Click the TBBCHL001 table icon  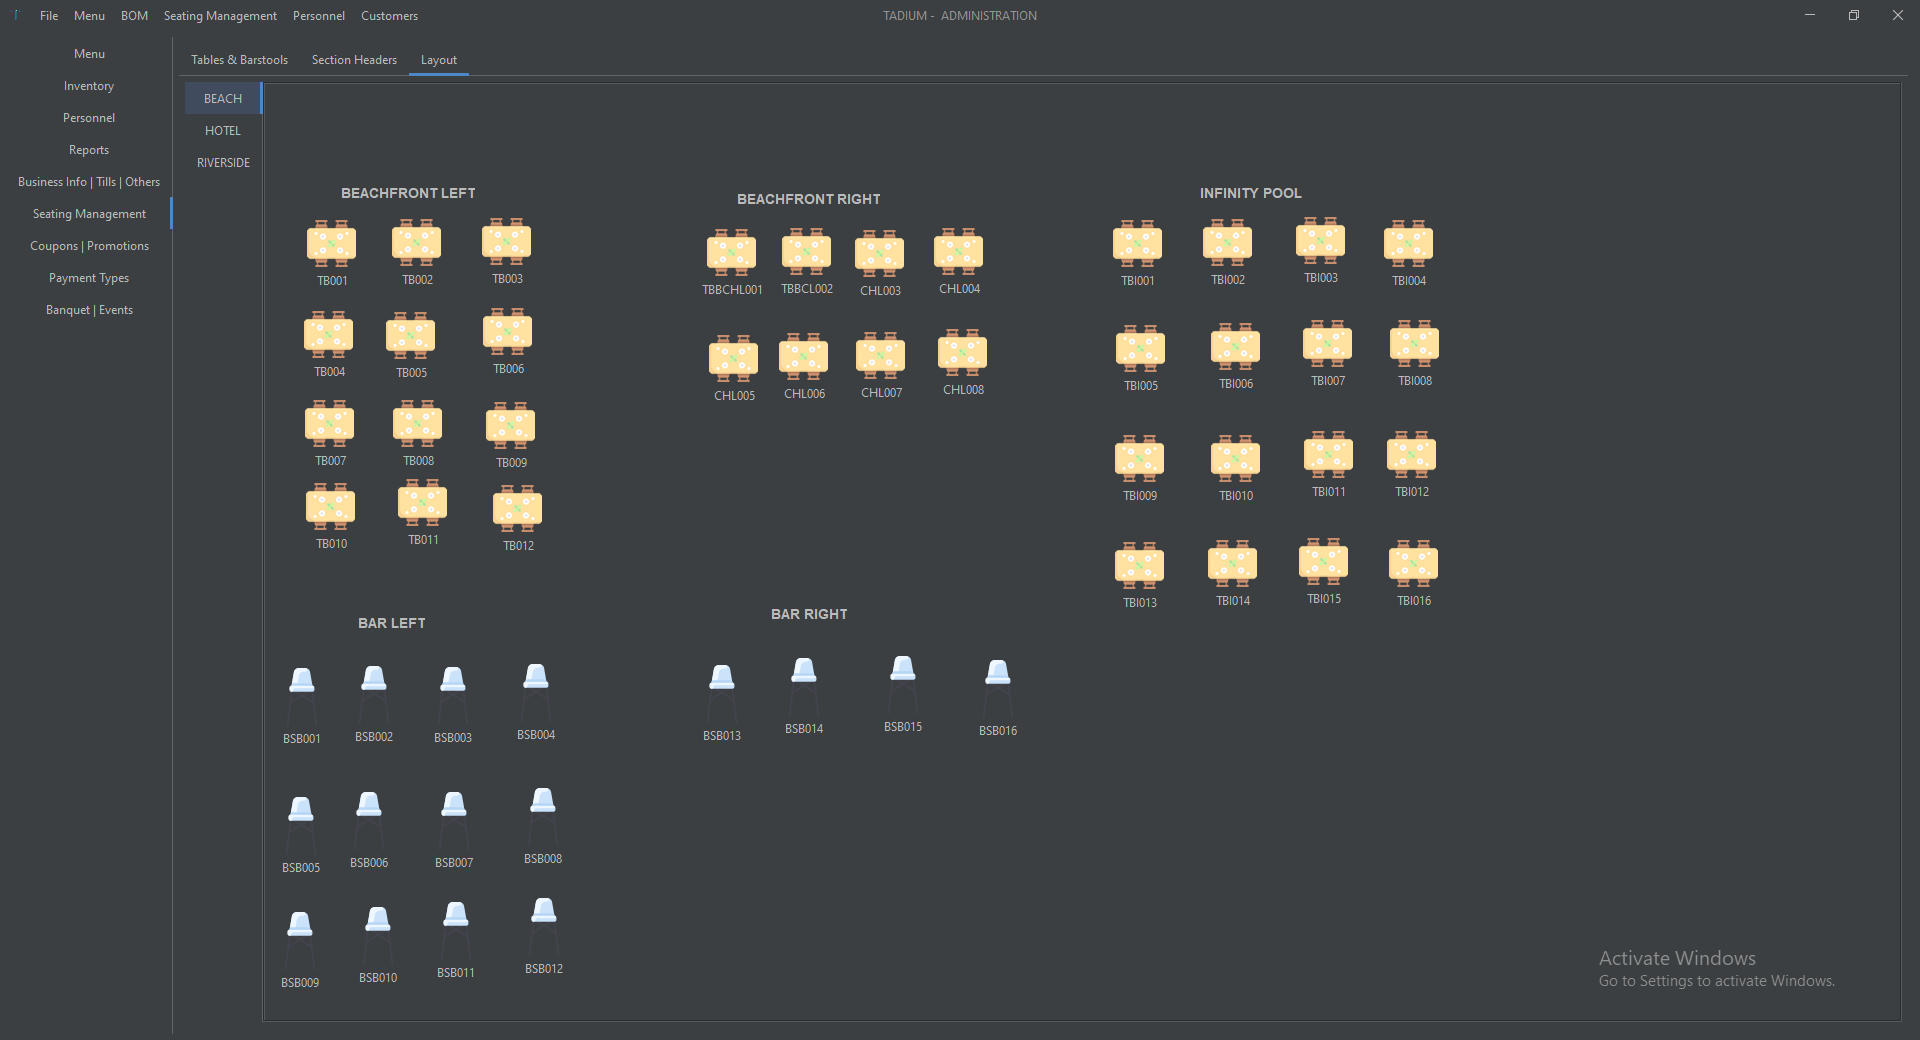pyautogui.click(x=731, y=253)
